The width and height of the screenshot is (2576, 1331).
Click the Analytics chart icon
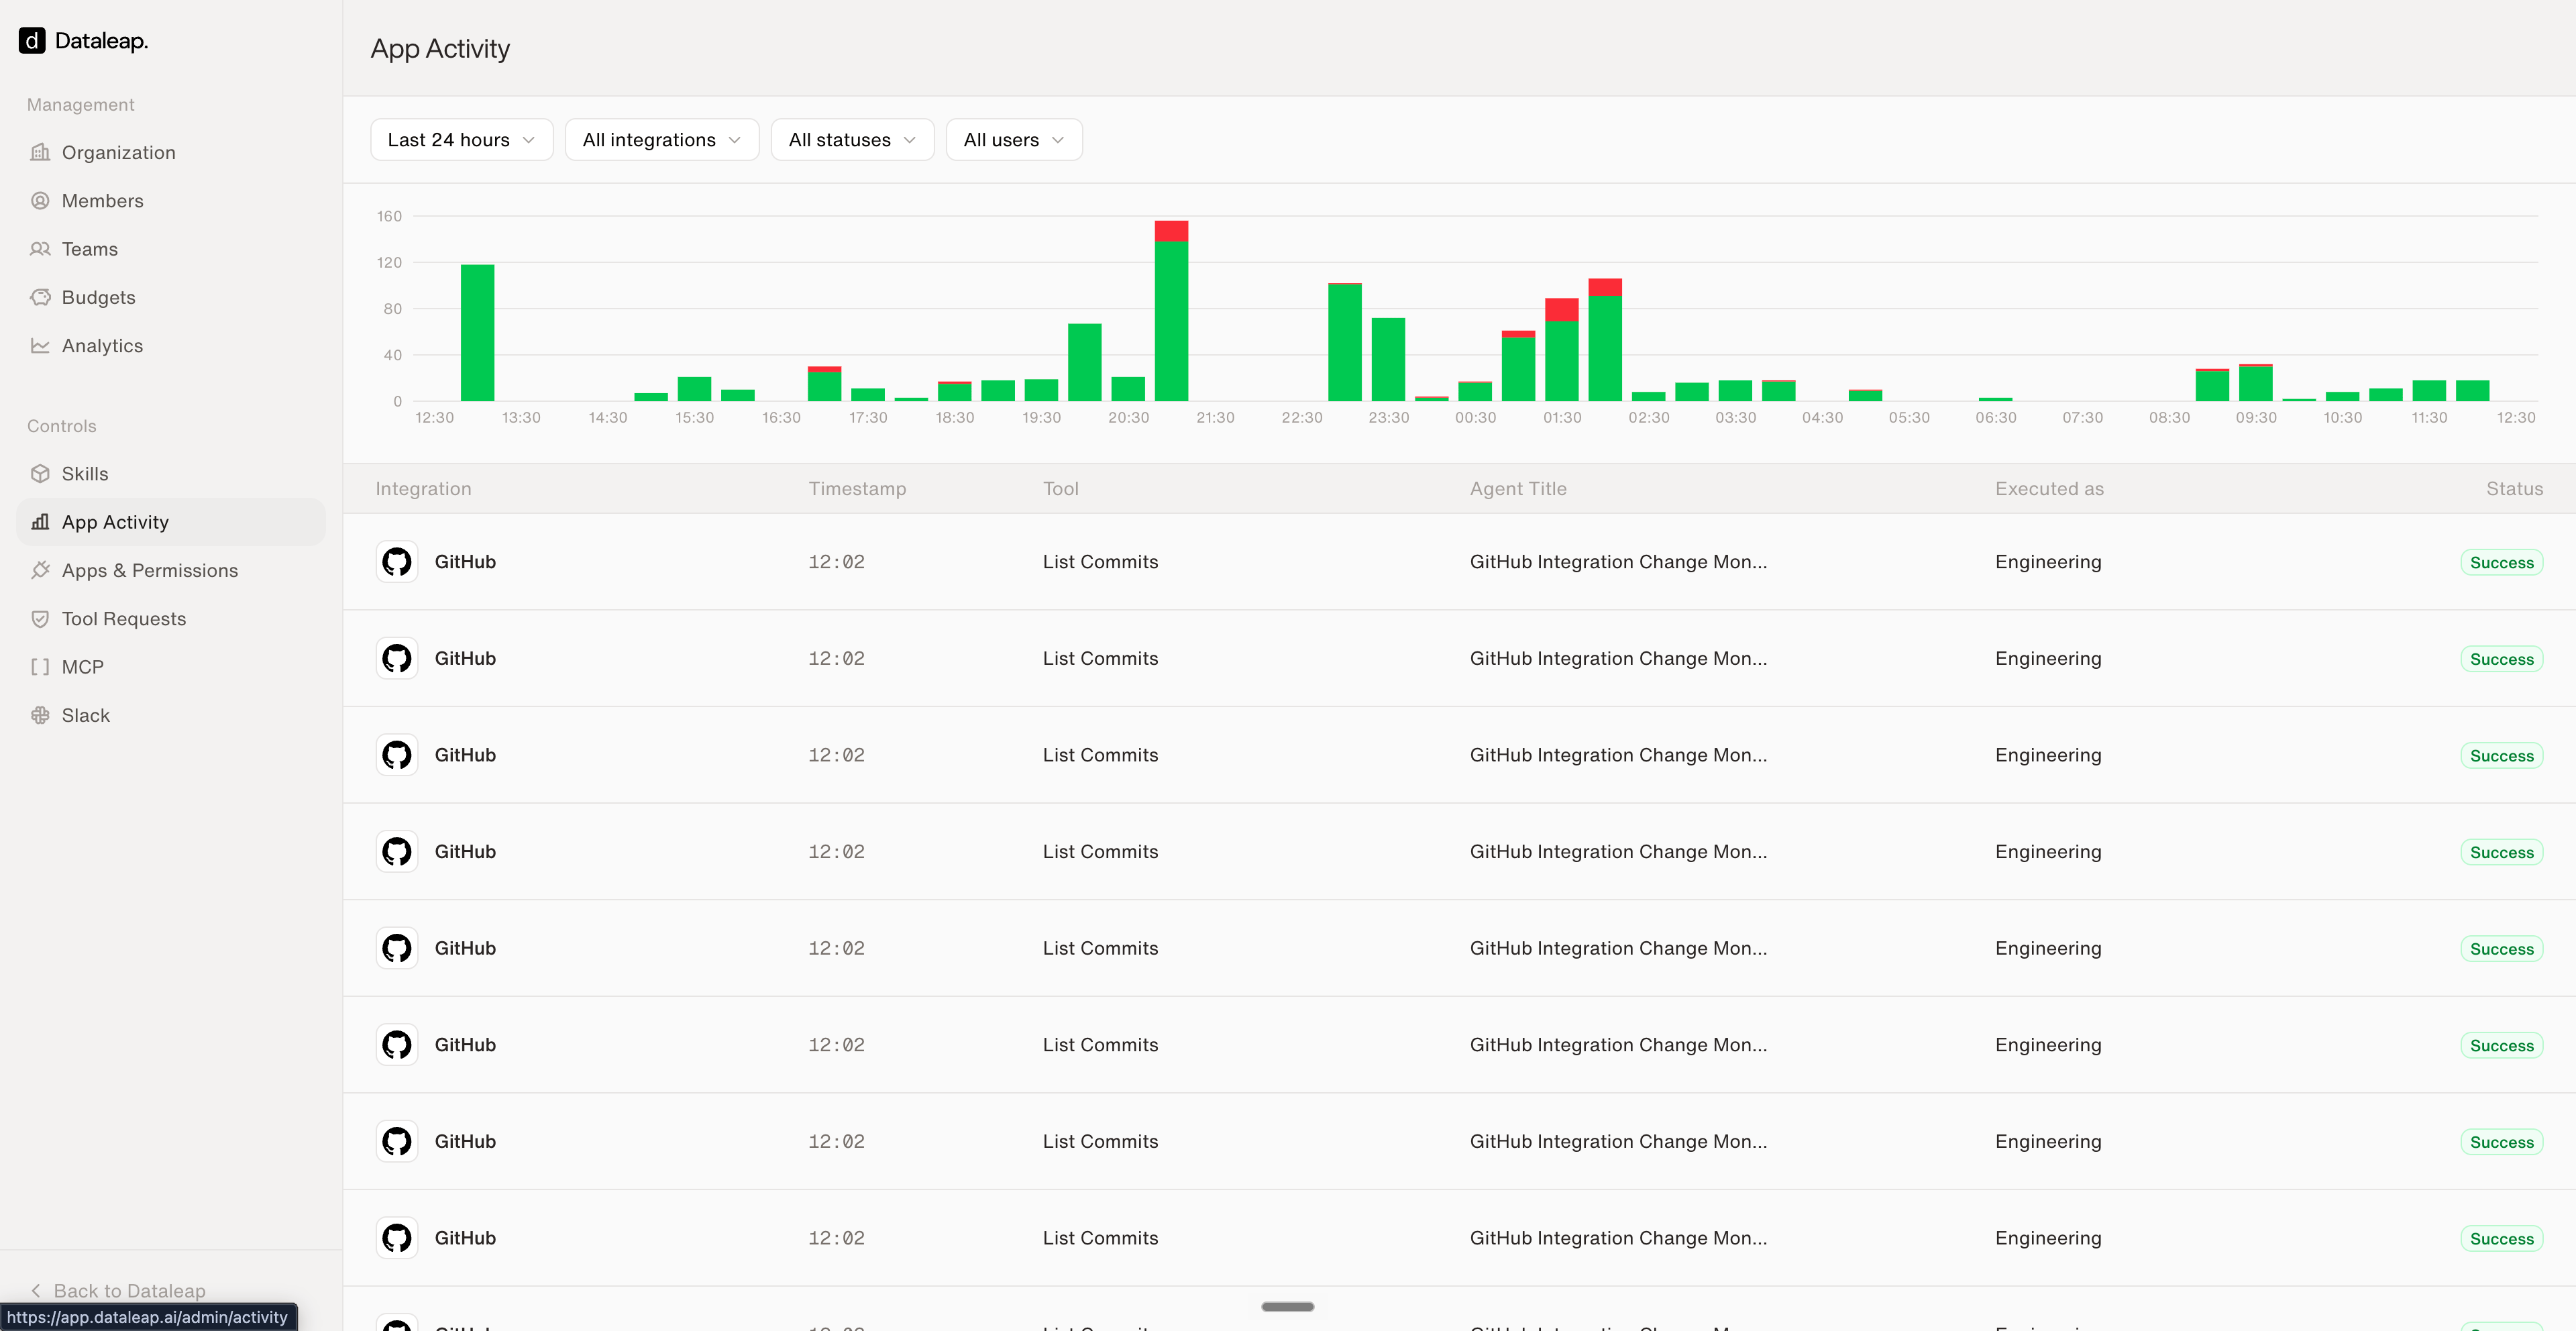tap(40, 345)
